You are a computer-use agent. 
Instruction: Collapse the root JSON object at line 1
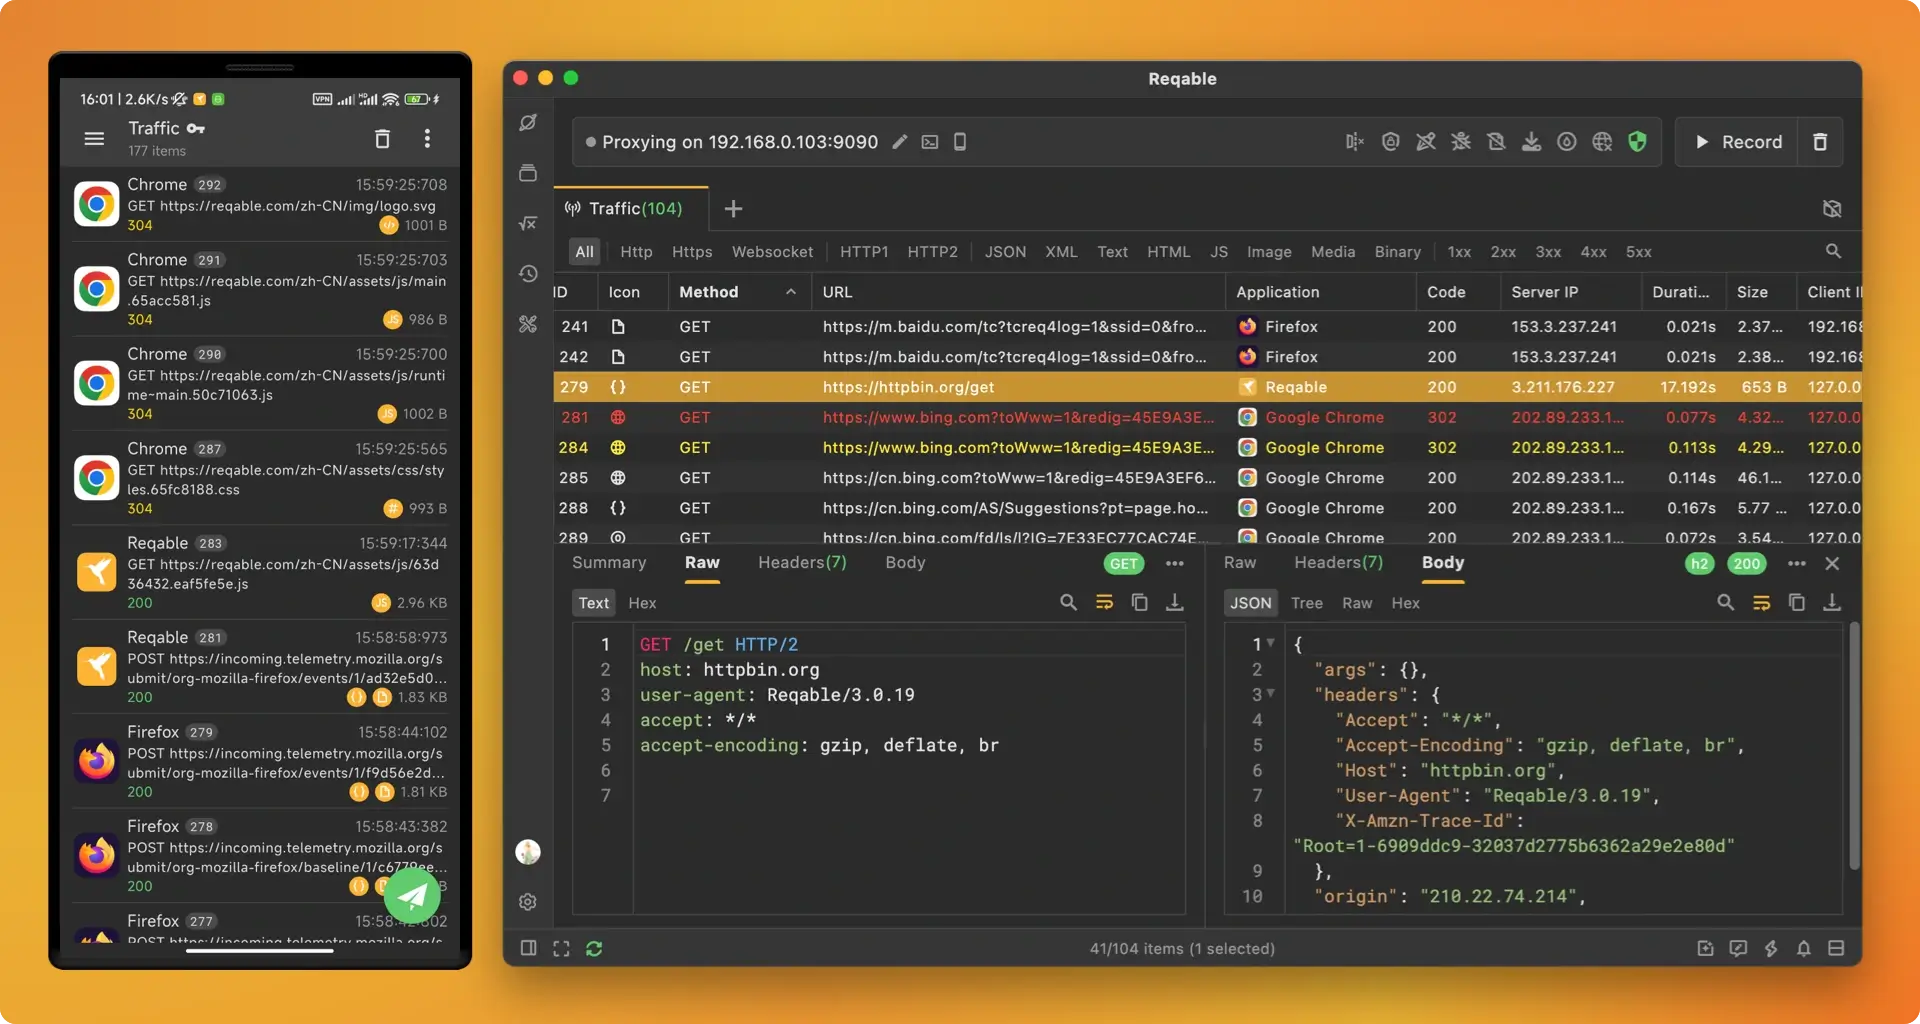coord(1270,643)
